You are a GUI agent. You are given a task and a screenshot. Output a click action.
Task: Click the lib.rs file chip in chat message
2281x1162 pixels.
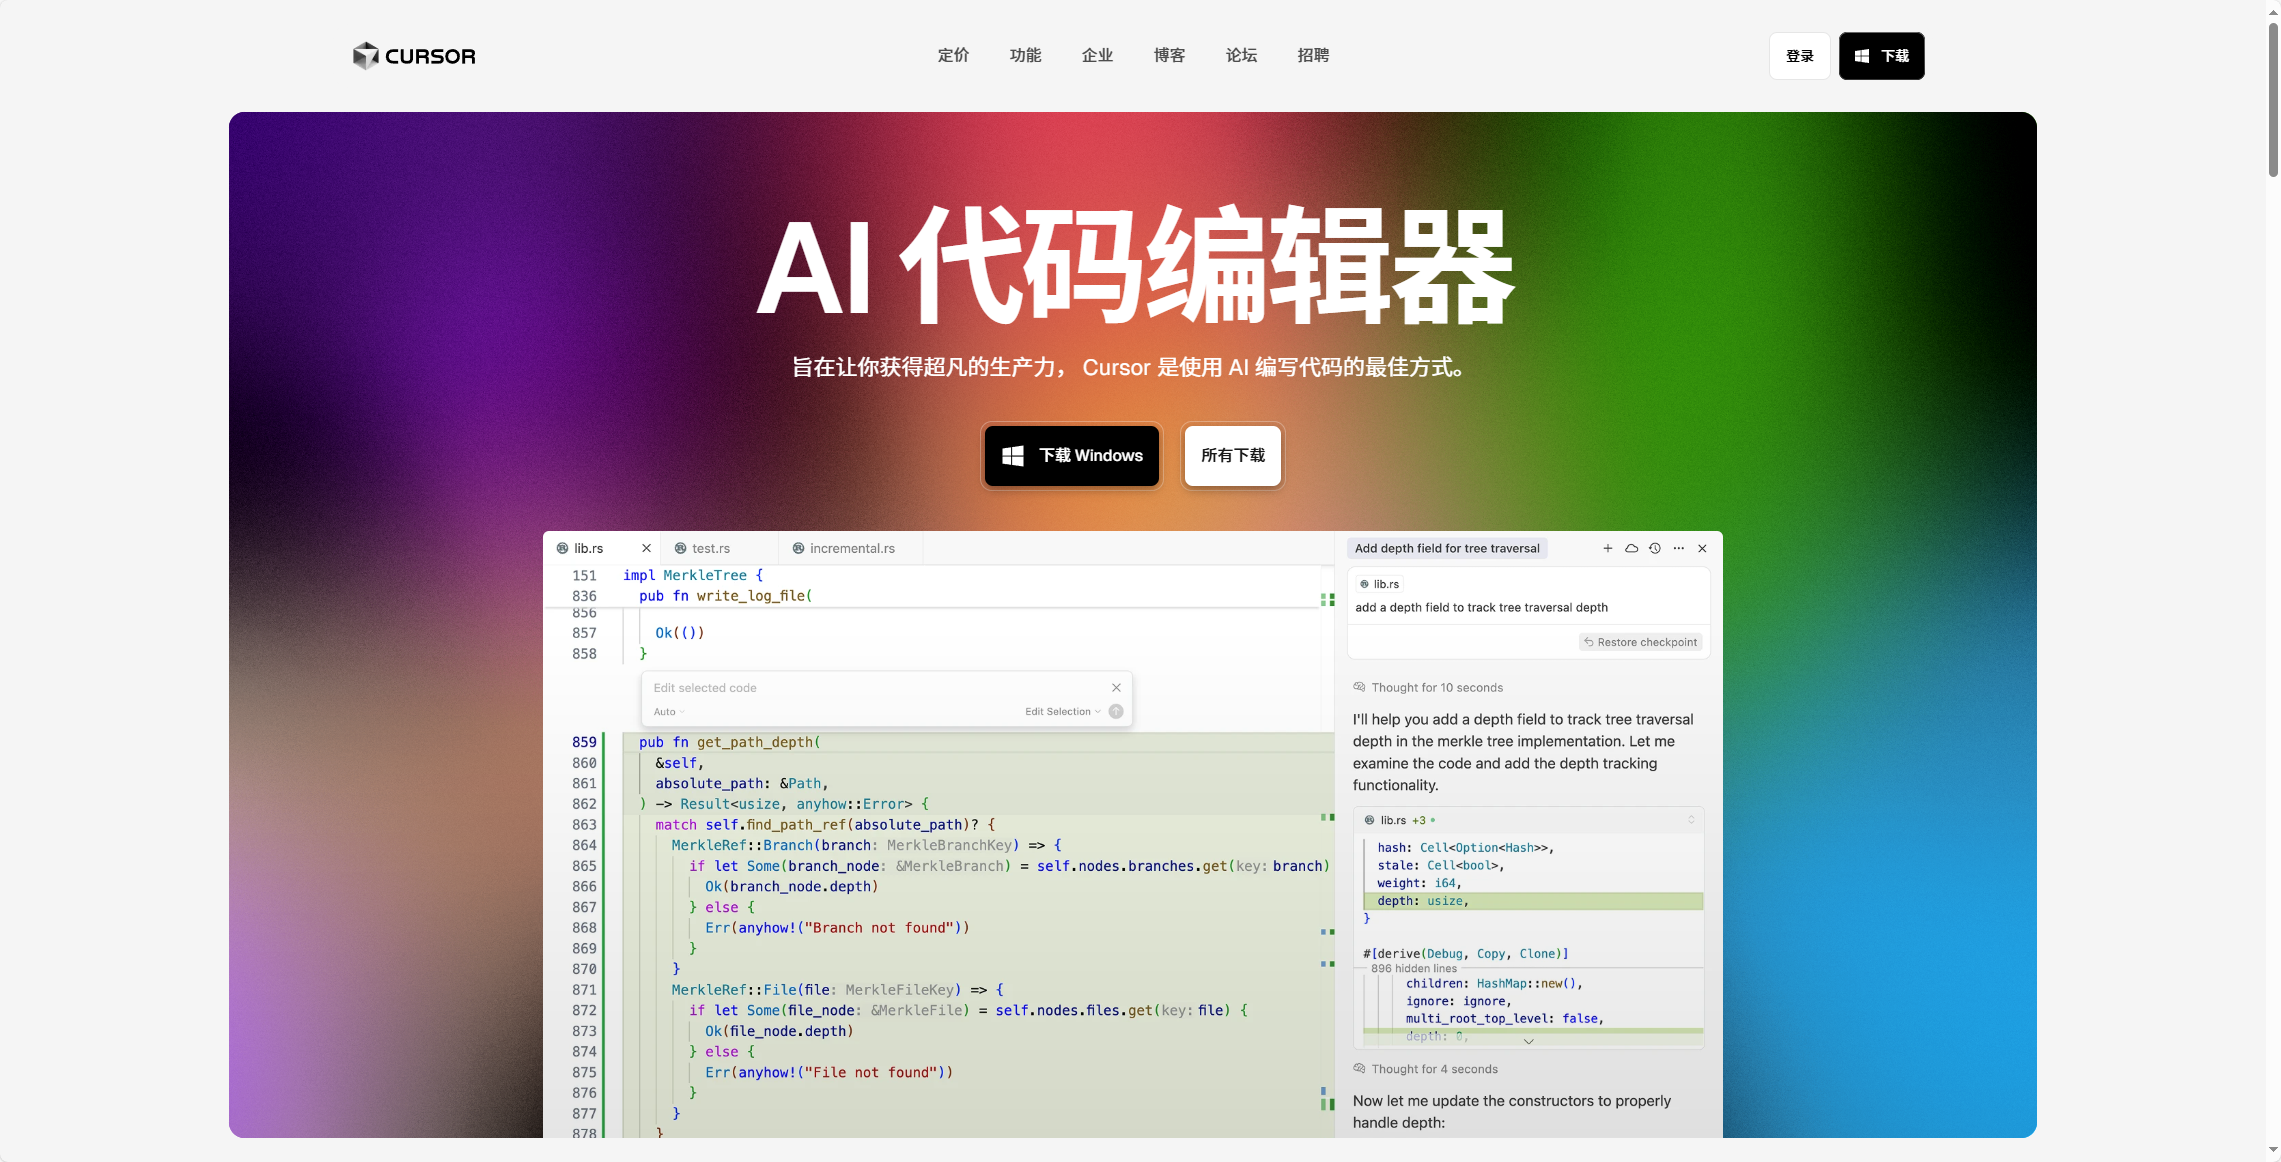click(x=1379, y=584)
